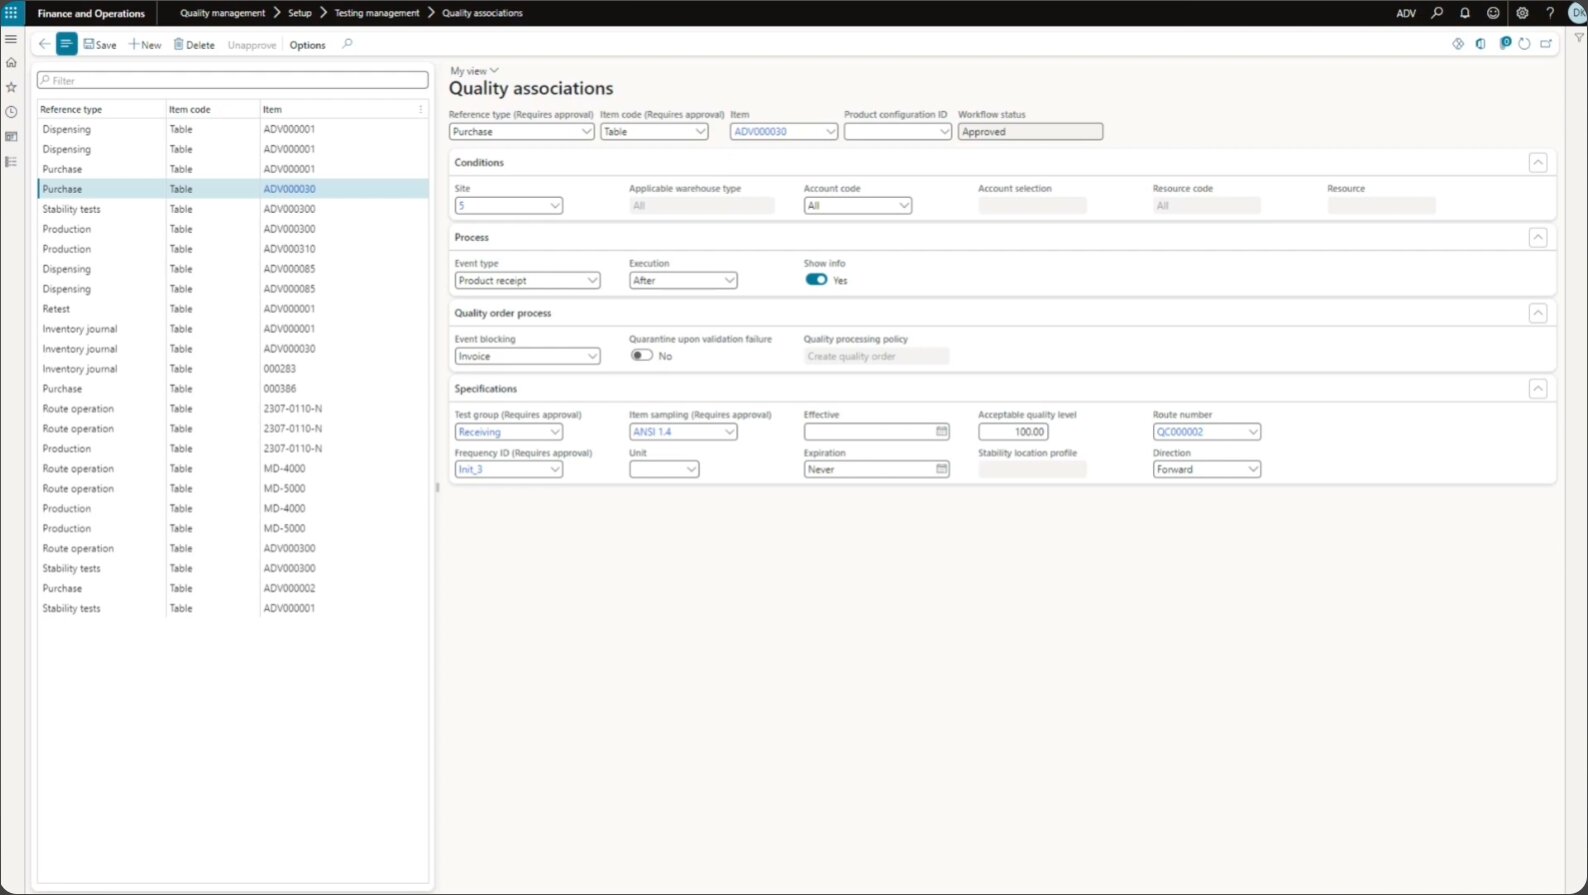1588x895 pixels.
Task: Click the back arrow in action pane
Action: (x=44, y=44)
